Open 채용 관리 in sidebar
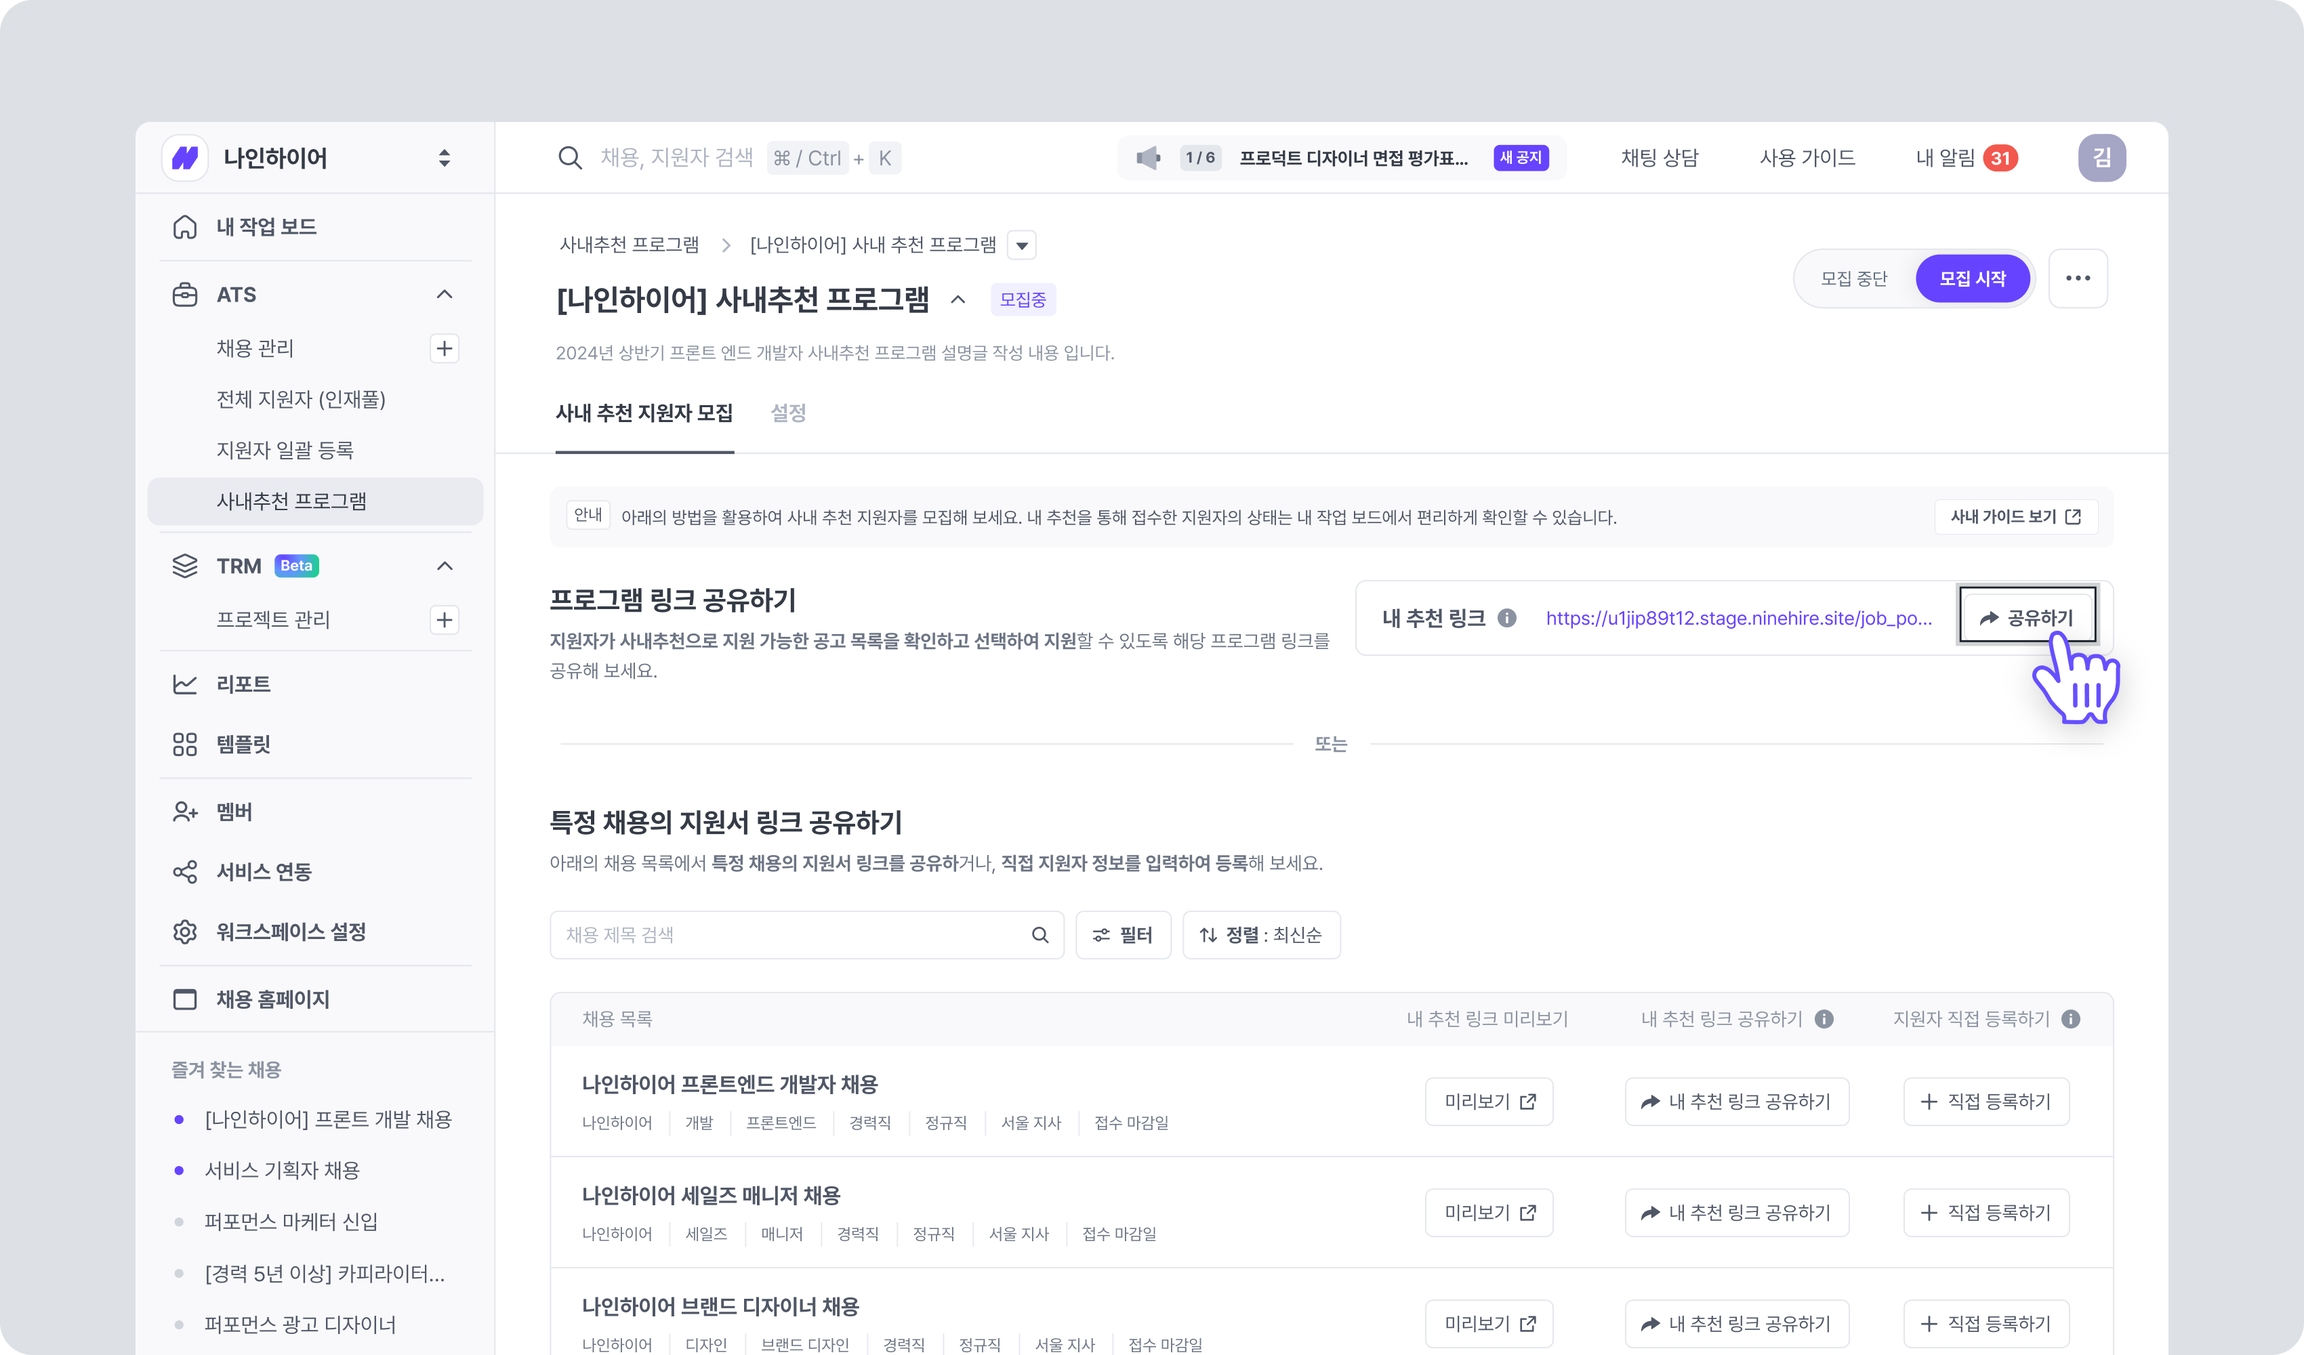 255,348
